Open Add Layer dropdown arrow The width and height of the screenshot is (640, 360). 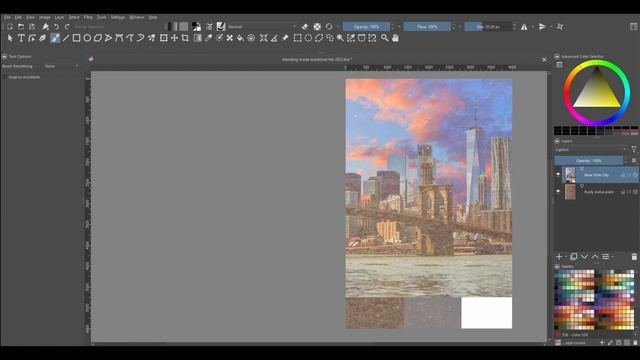point(566,257)
